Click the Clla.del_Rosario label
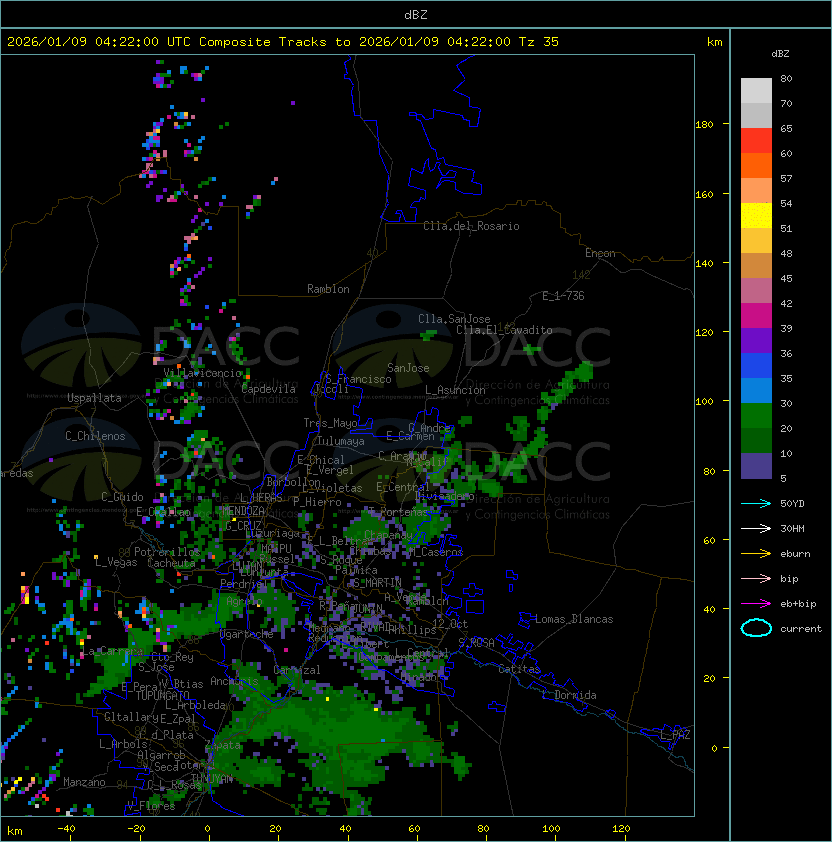The width and height of the screenshot is (832, 842). [471, 227]
